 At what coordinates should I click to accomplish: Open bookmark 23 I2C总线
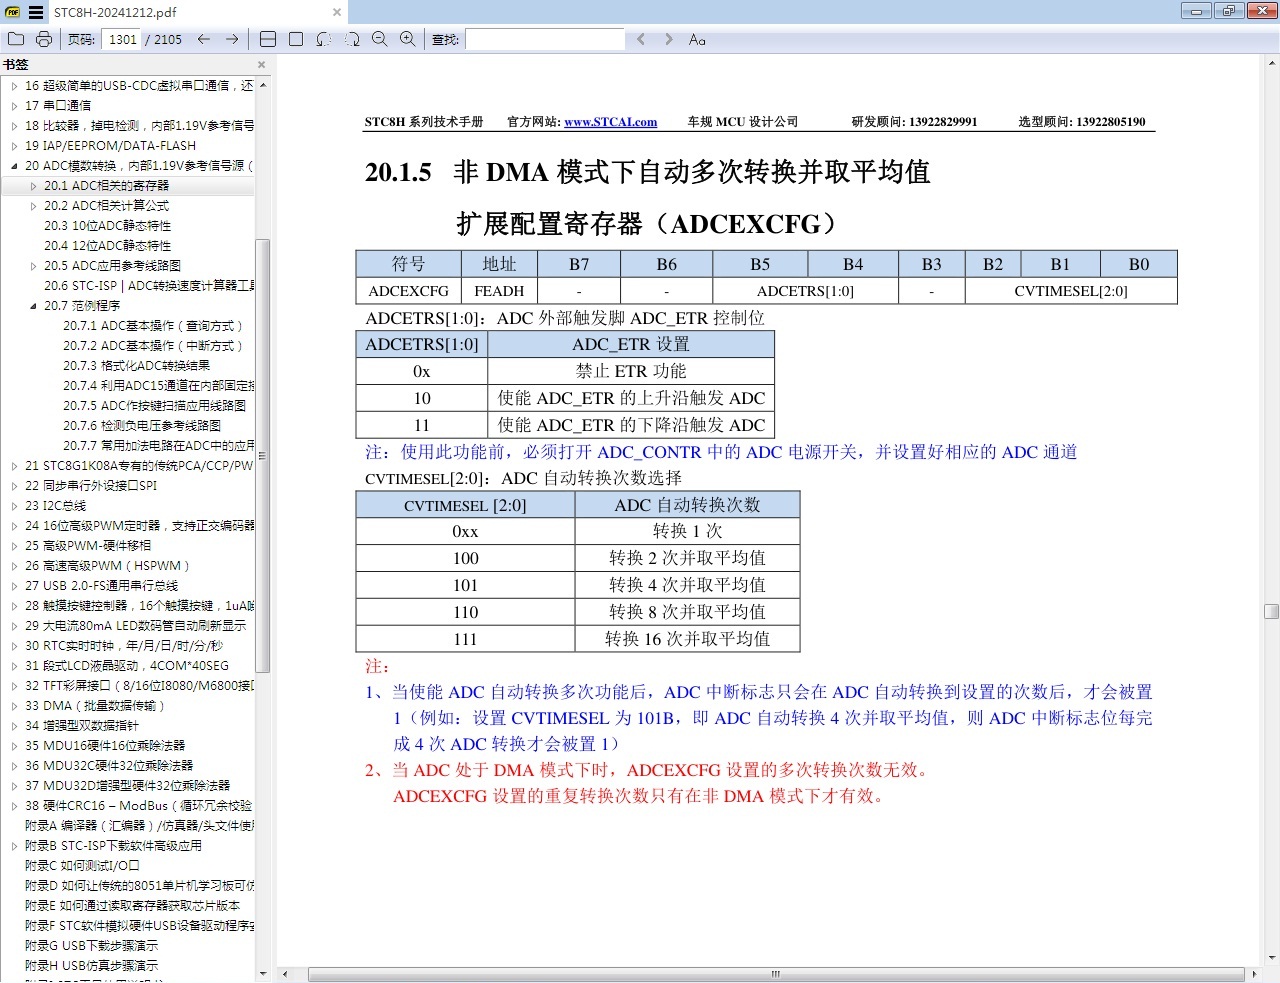tap(56, 506)
